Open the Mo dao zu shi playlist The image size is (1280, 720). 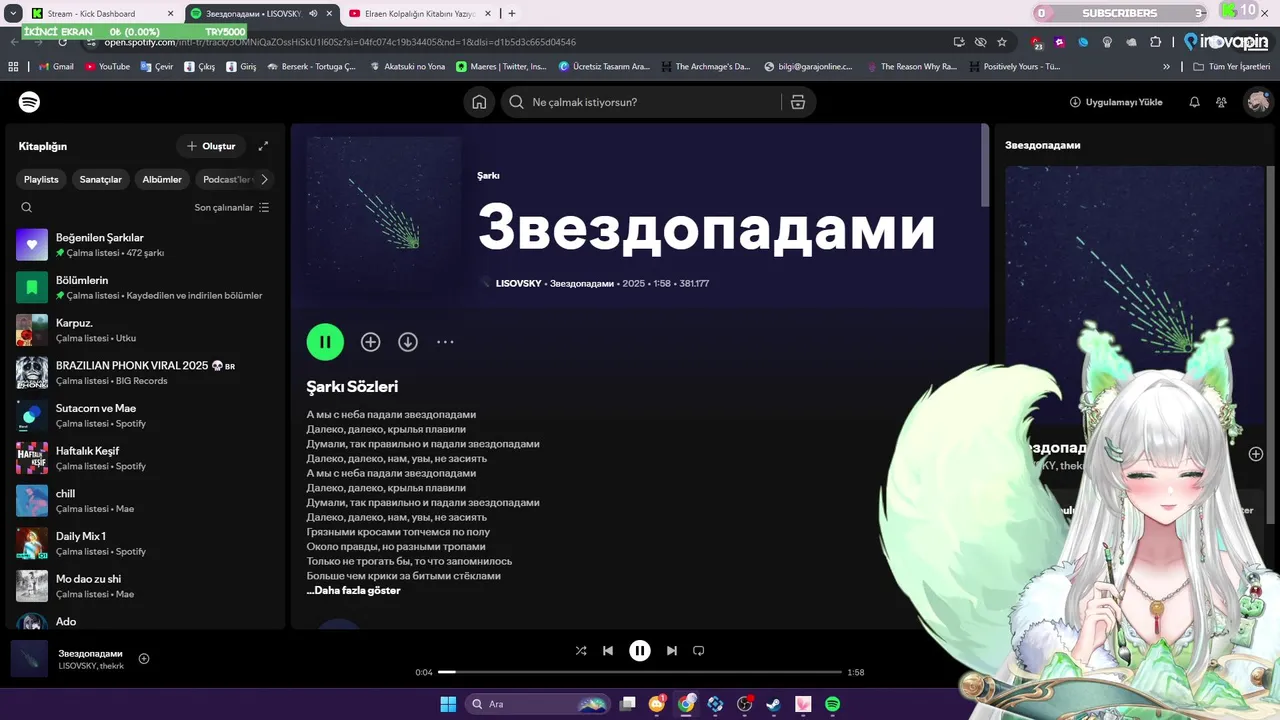144,586
